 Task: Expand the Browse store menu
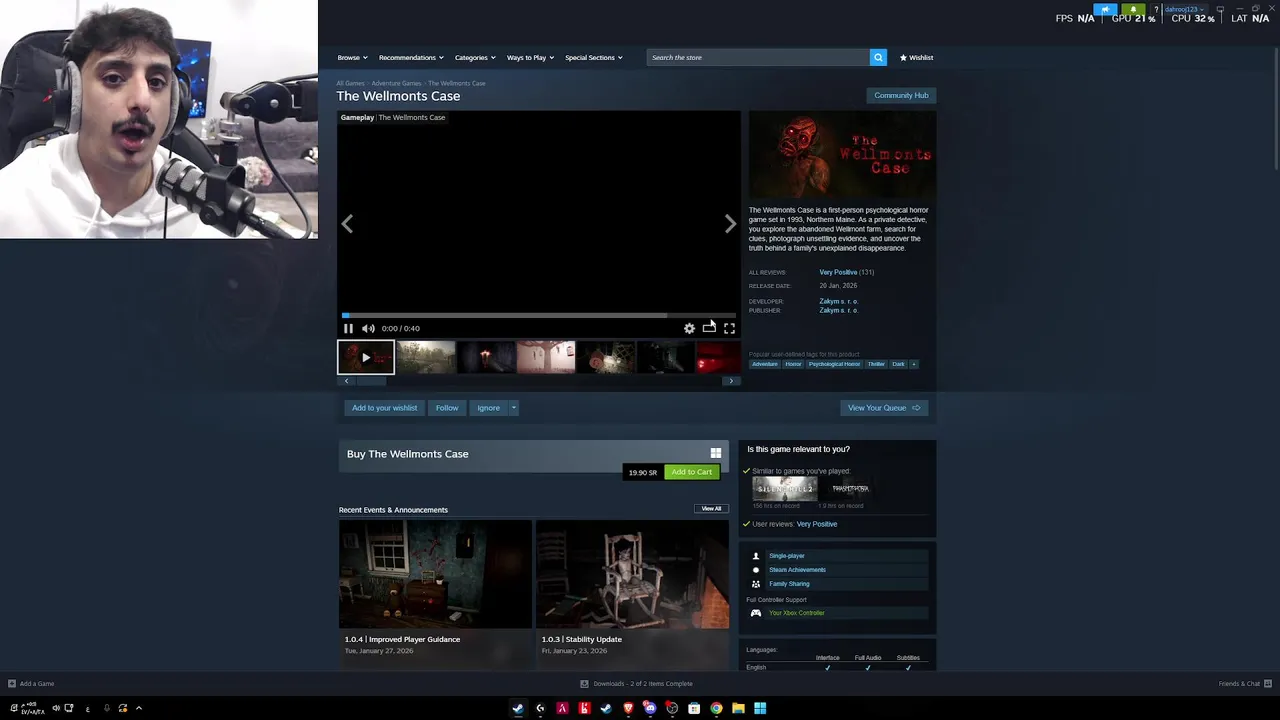tap(352, 57)
